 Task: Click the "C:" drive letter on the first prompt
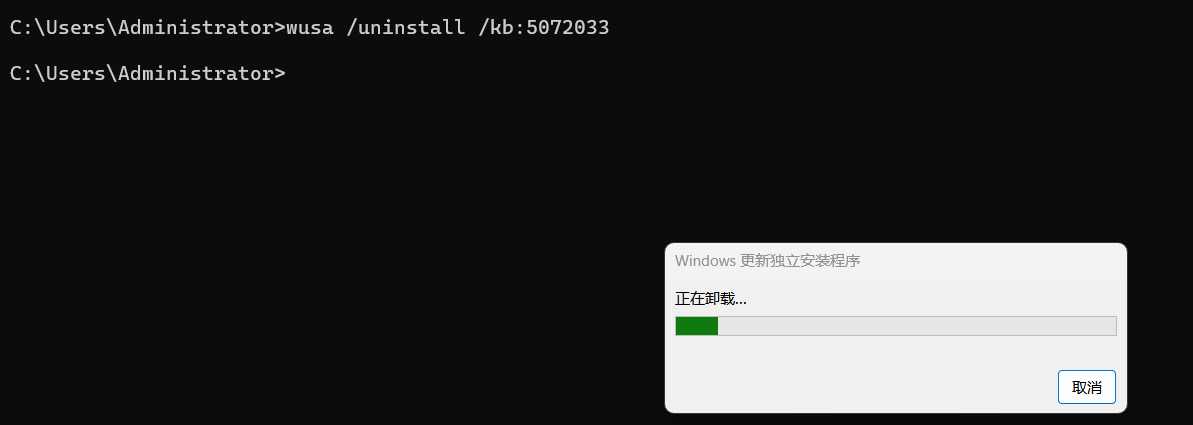(21, 28)
